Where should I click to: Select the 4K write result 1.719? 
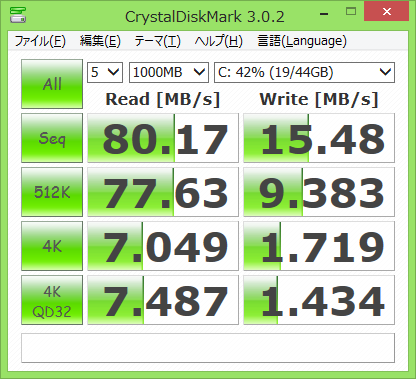[319, 246]
